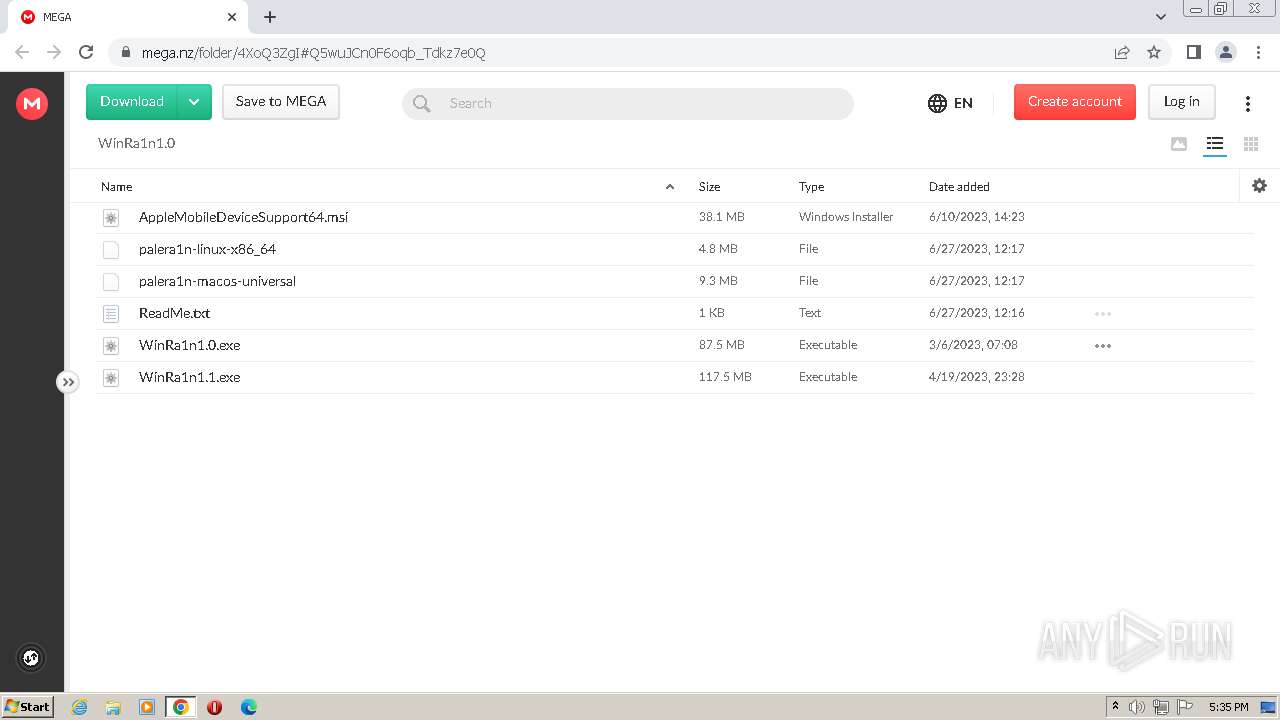Select the list view icon
This screenshot has width=1280, height=720.
click(x=1215, y=144)
